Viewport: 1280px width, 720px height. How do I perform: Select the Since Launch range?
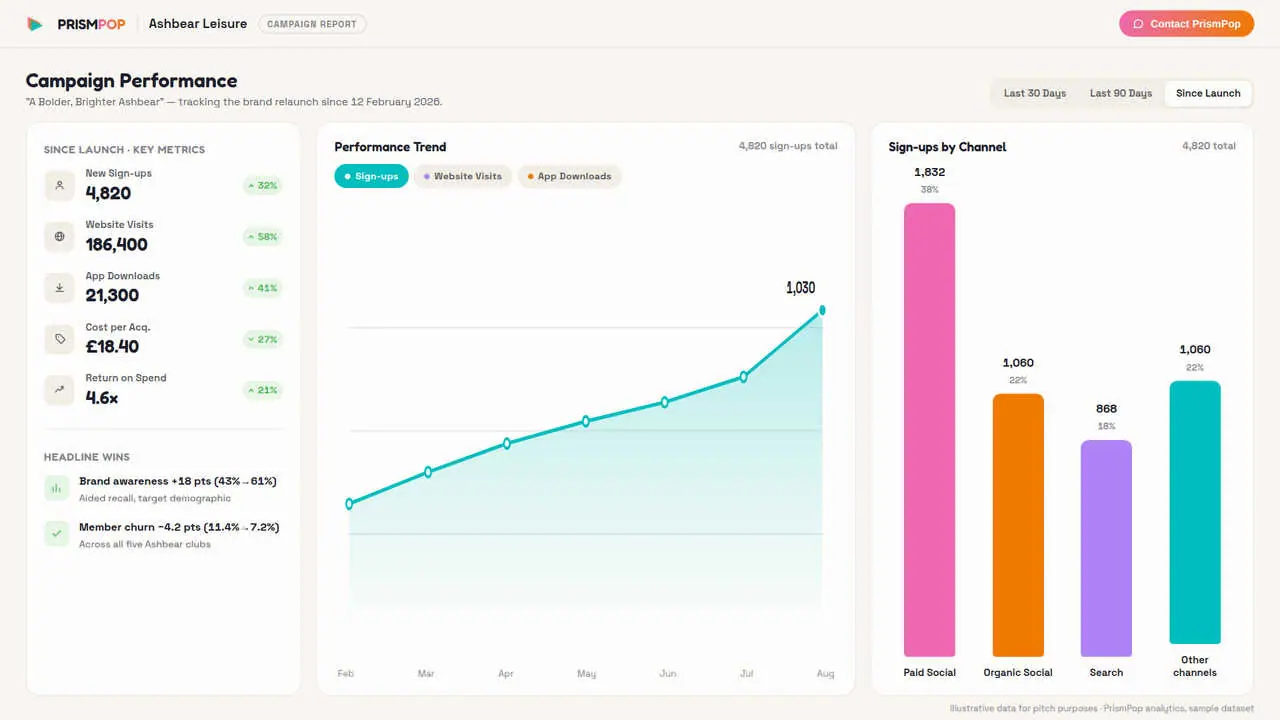tap(1208, 93)
